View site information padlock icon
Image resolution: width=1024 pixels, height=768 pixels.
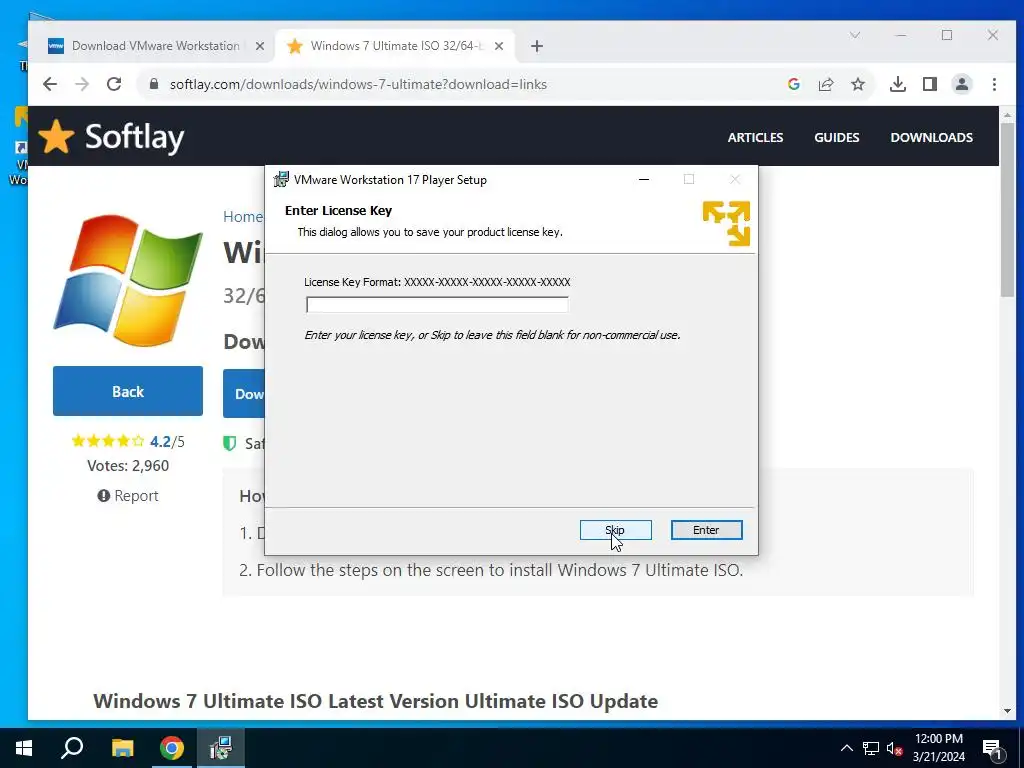coord(154,84)
